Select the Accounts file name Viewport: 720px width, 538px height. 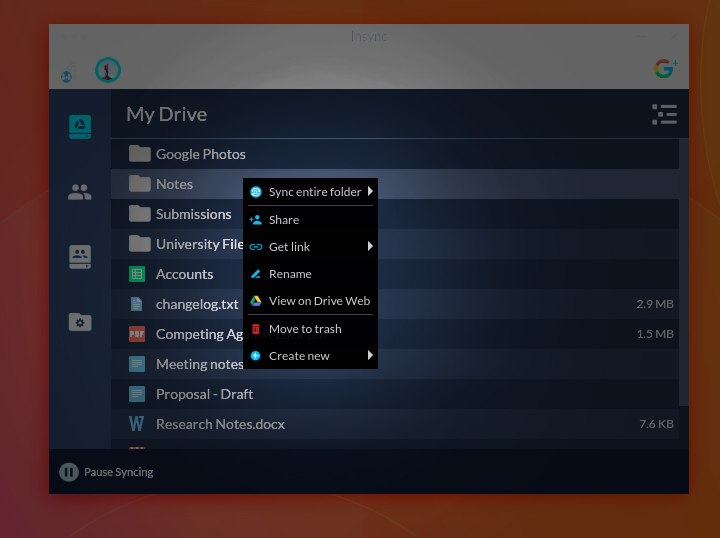pyautogui.click(x=185, y=274)
